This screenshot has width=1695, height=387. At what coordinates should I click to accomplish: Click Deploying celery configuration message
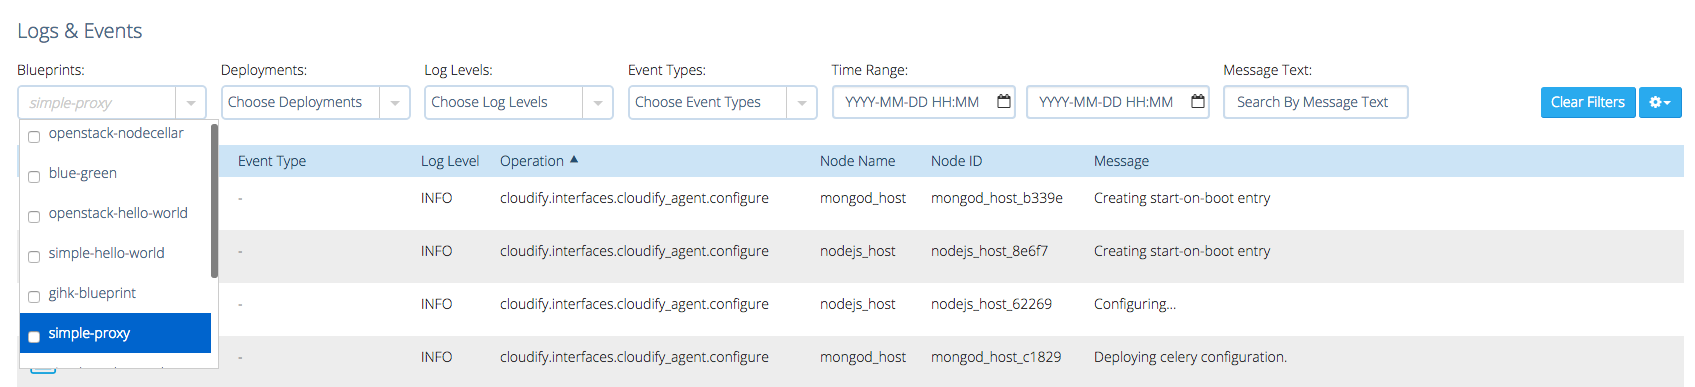(x=1190, y=357)
